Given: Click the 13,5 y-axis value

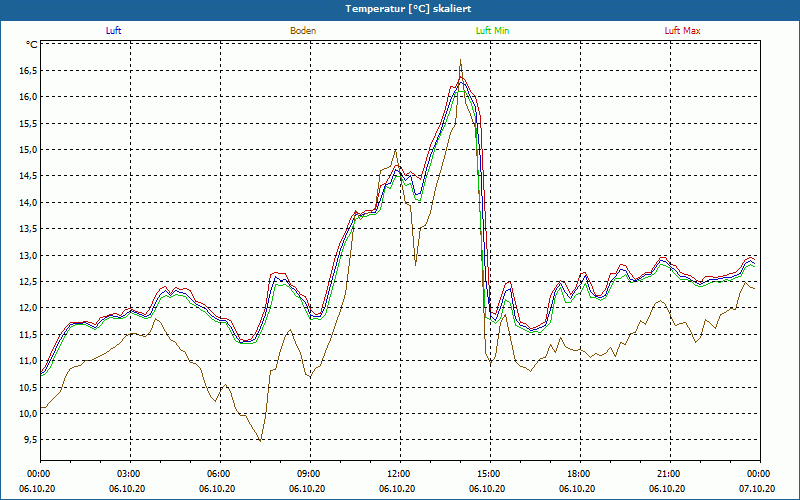Looking at the screenshot, I should point(28,229).
